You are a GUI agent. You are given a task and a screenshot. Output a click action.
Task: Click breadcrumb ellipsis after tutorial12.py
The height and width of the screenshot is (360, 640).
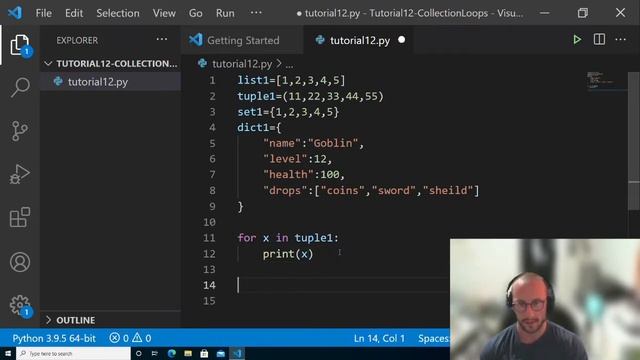[289, 64]
